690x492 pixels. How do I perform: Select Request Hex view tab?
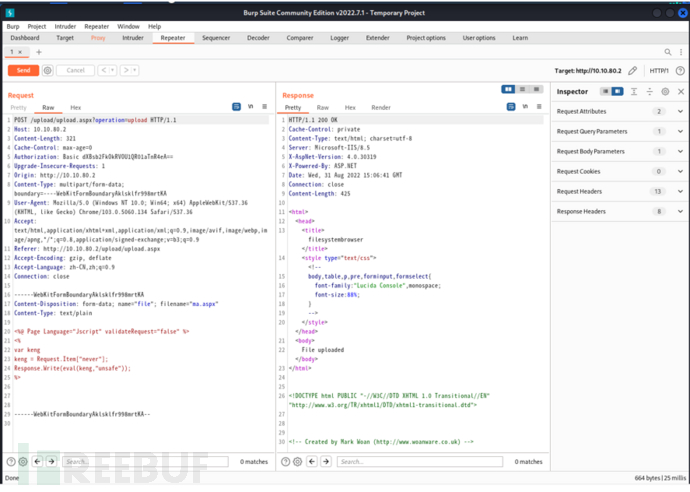pyautogui.click(x=76, y=107)
